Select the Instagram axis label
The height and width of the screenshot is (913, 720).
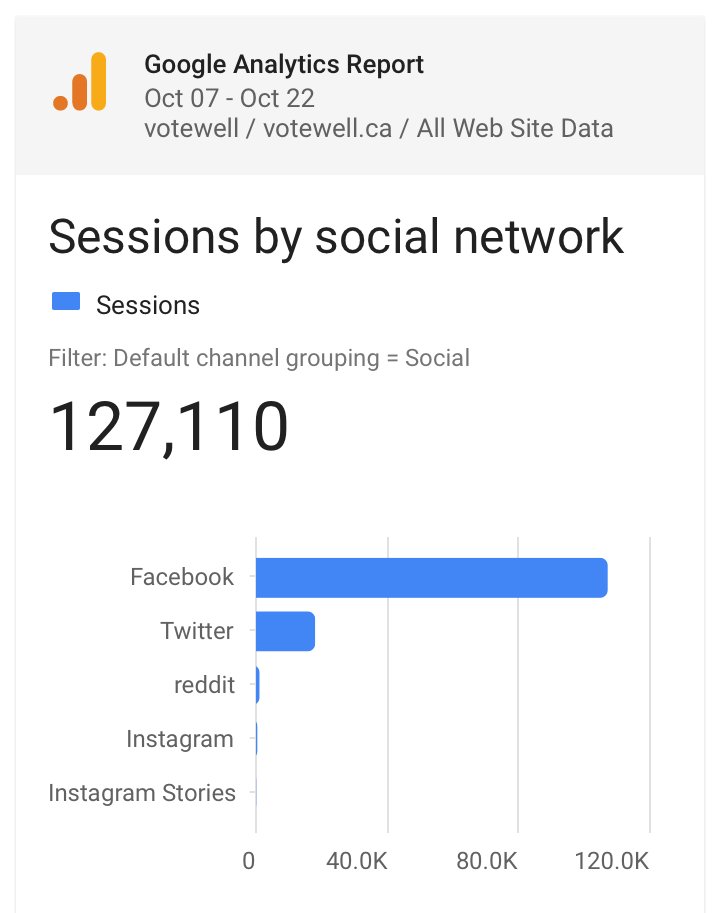[x=180, y=739]
